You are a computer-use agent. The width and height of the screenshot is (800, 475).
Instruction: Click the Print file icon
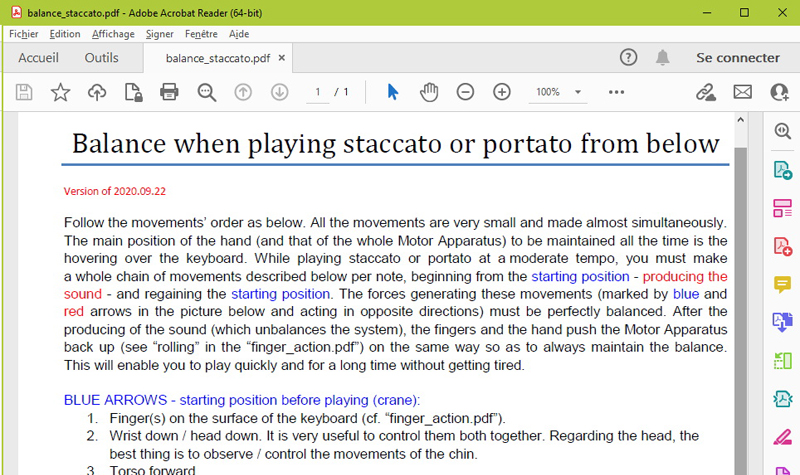tap(169, 92)
